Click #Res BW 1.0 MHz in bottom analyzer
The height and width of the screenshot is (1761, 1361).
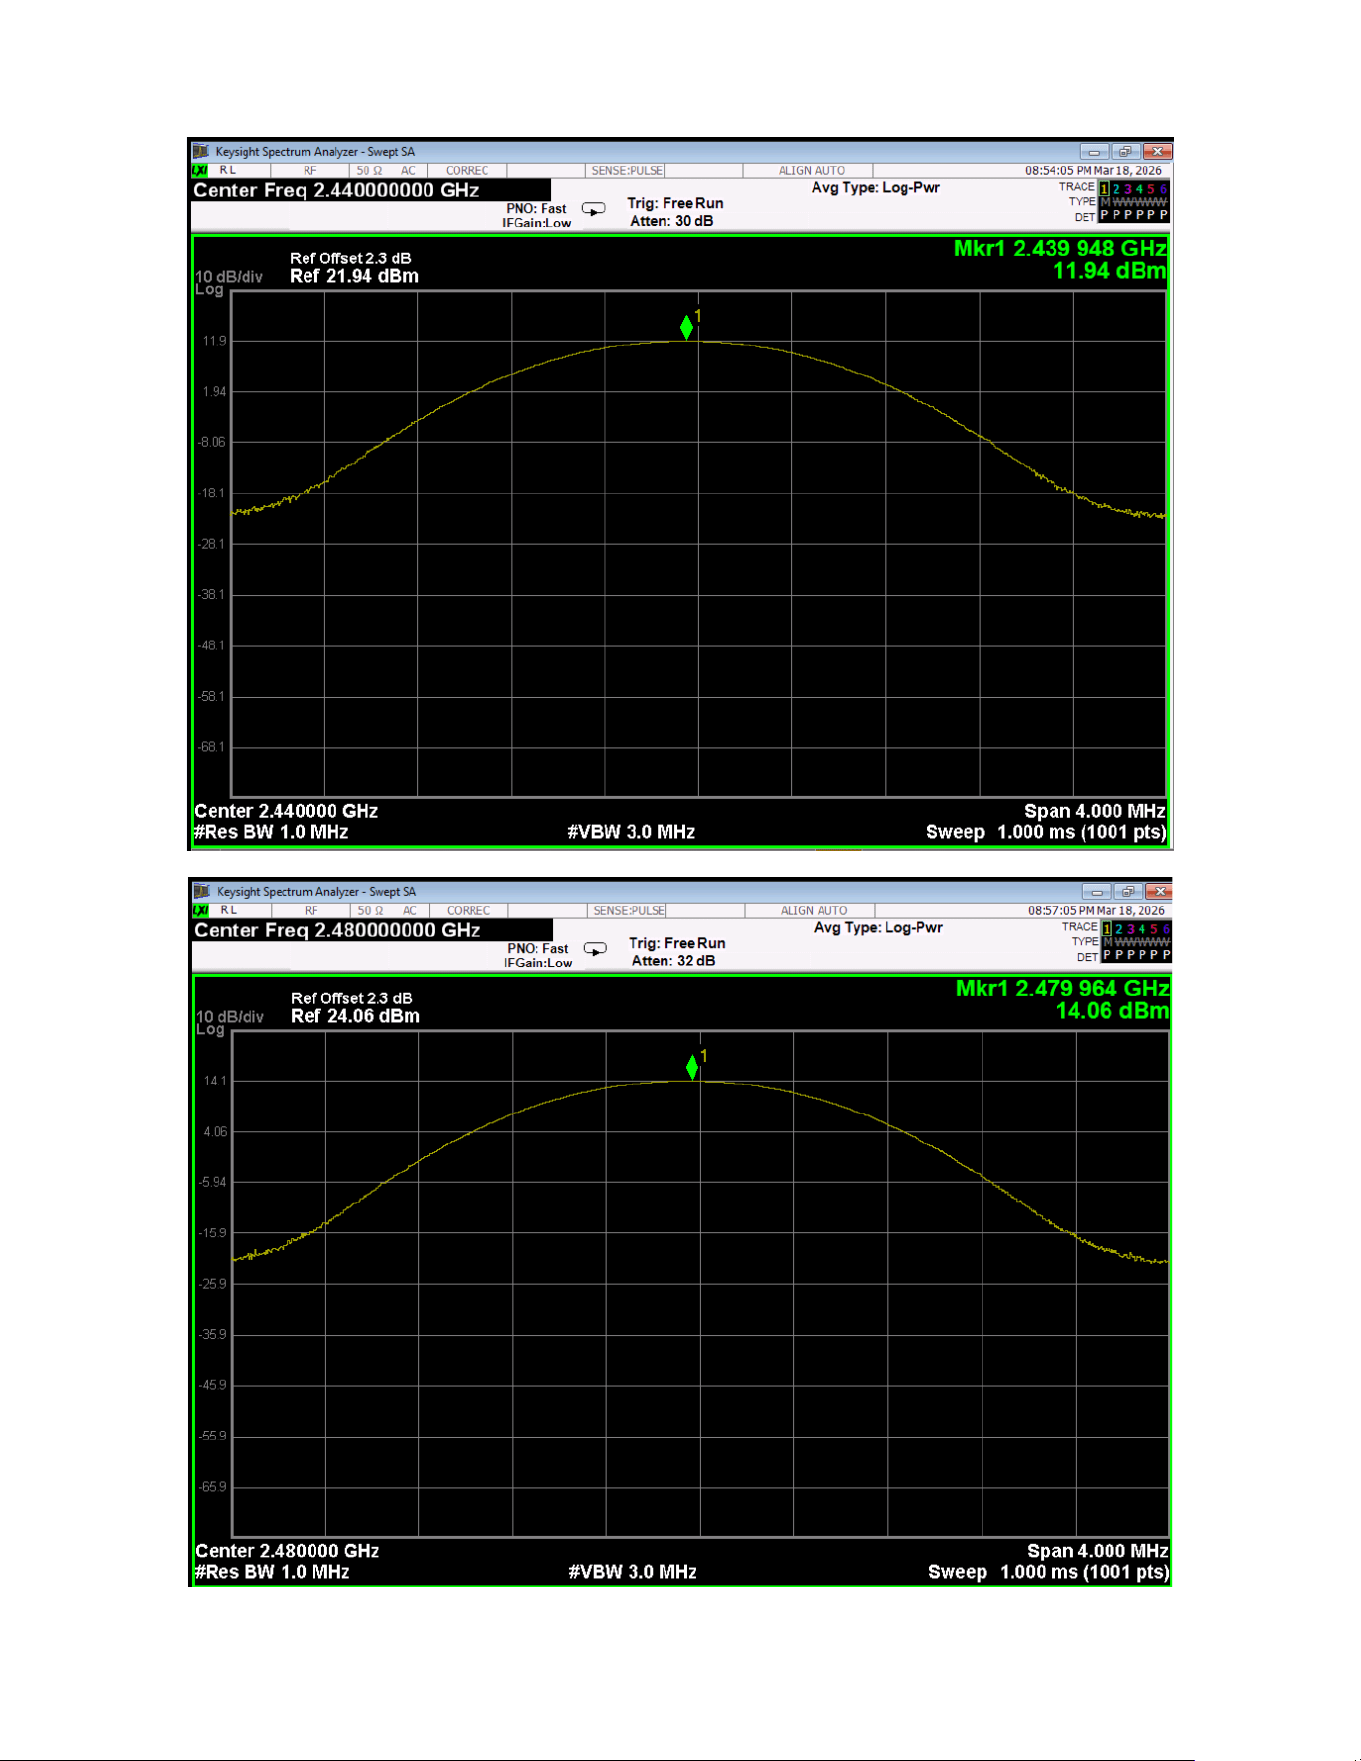[272, 1572]
